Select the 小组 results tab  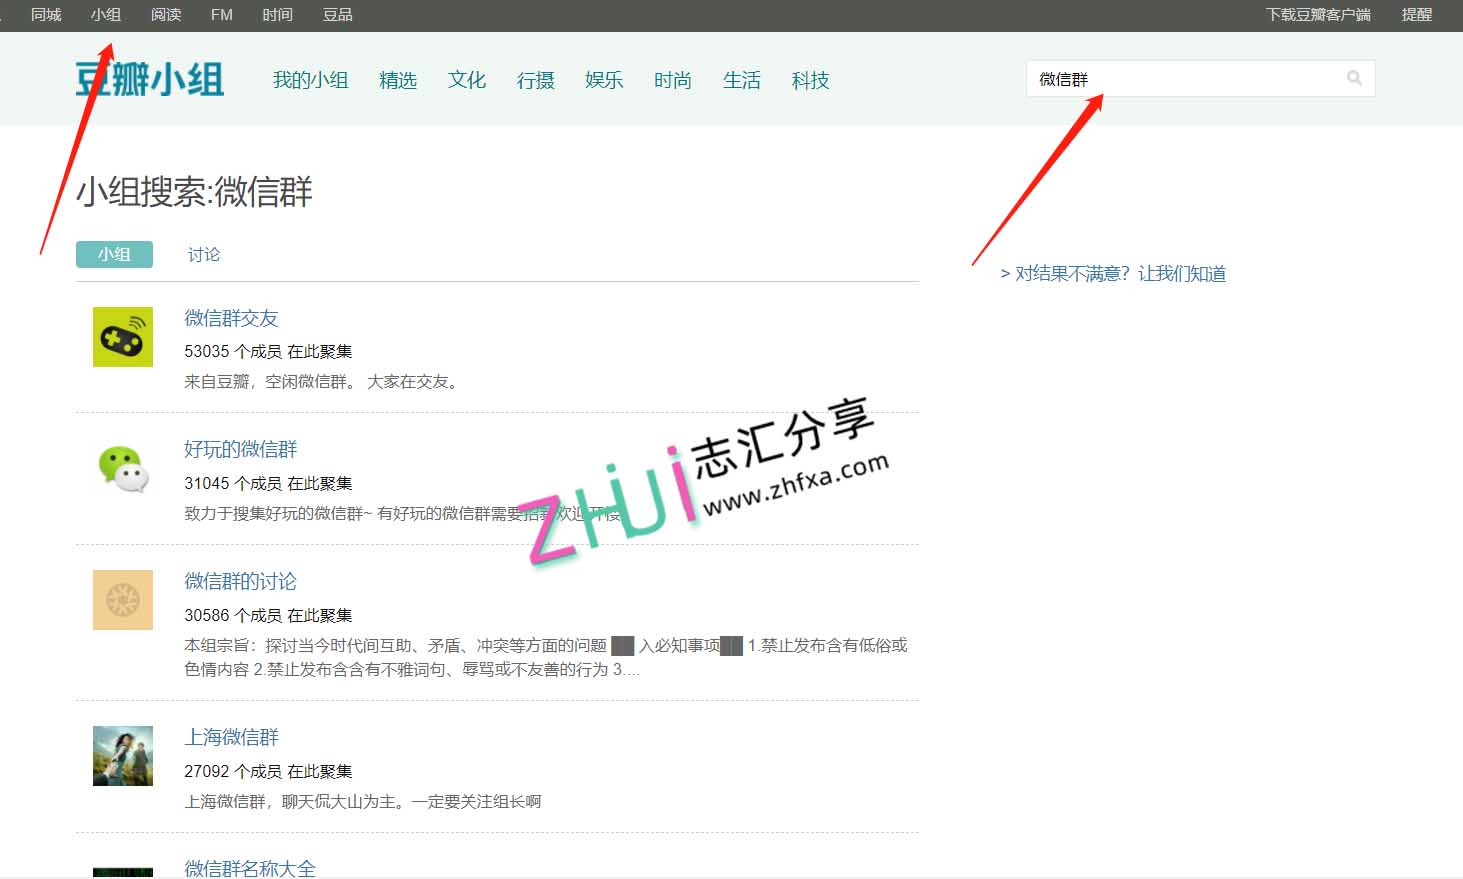[x=114, y=254]
